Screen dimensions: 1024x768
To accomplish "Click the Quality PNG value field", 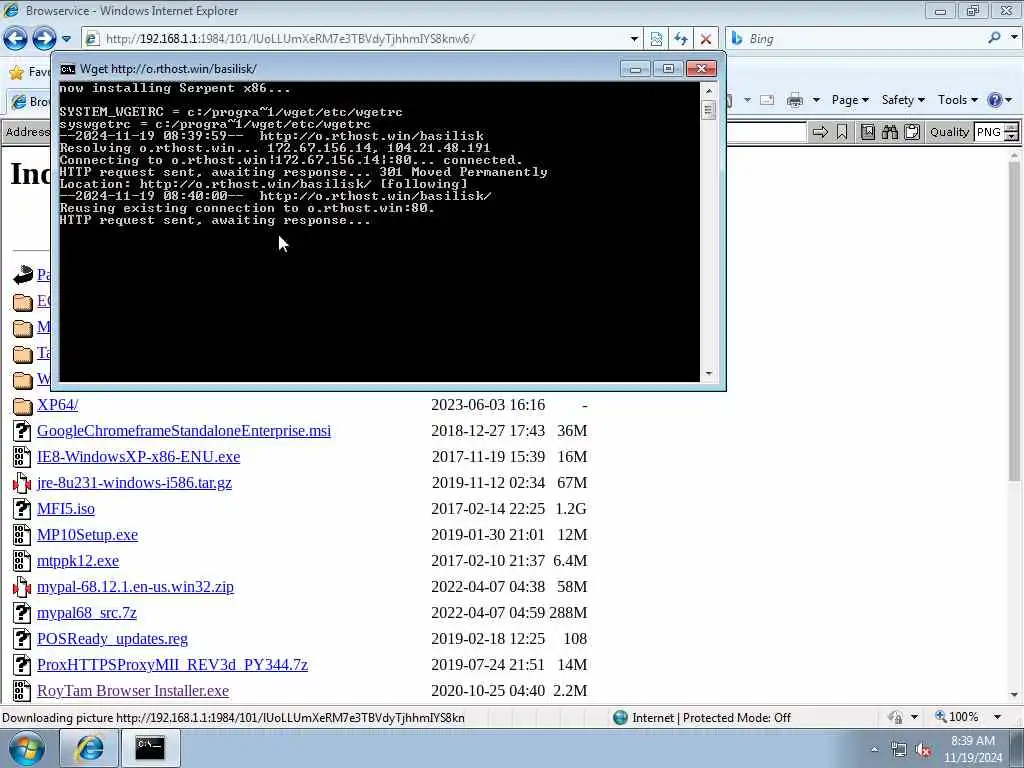I will [989, 132].
